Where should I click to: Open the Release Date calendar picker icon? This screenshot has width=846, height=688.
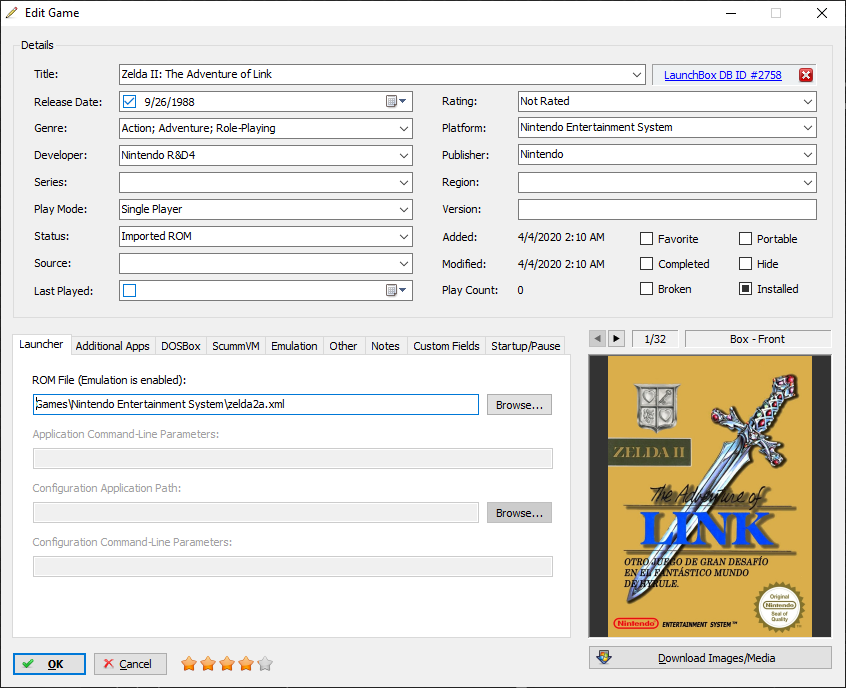click(x=396, y=101)
